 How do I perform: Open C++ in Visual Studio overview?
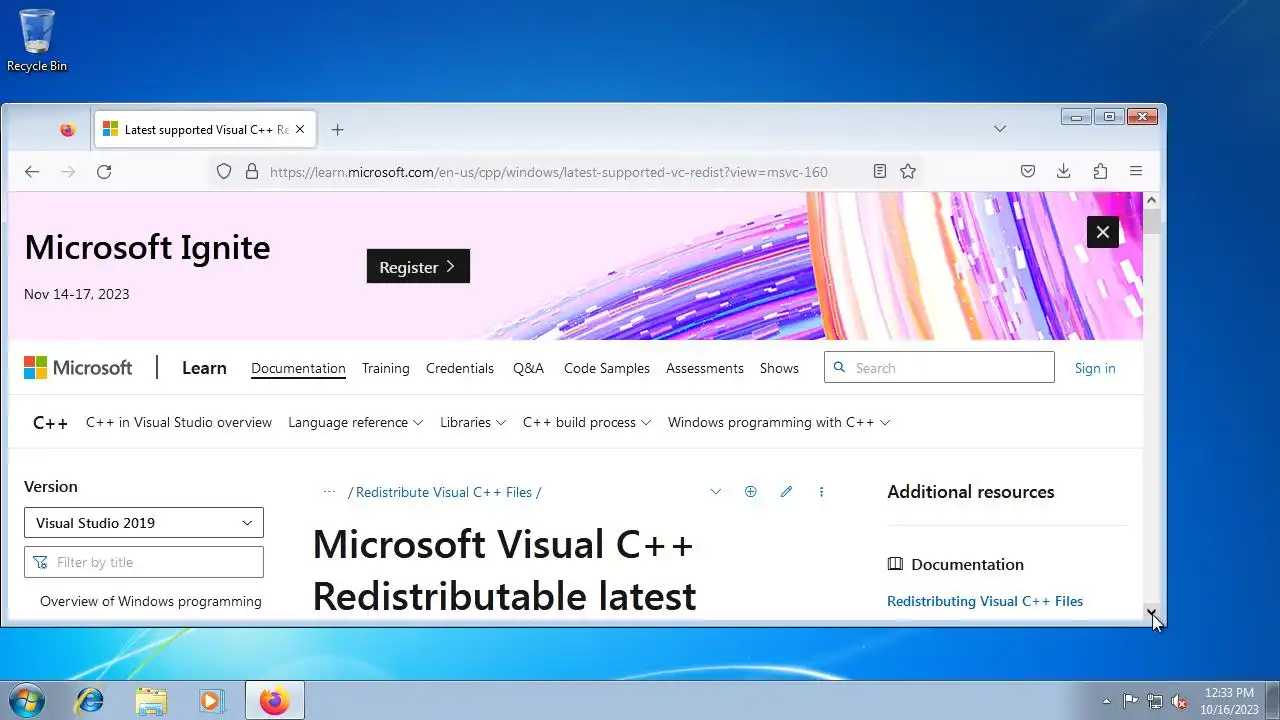point(179,422)
